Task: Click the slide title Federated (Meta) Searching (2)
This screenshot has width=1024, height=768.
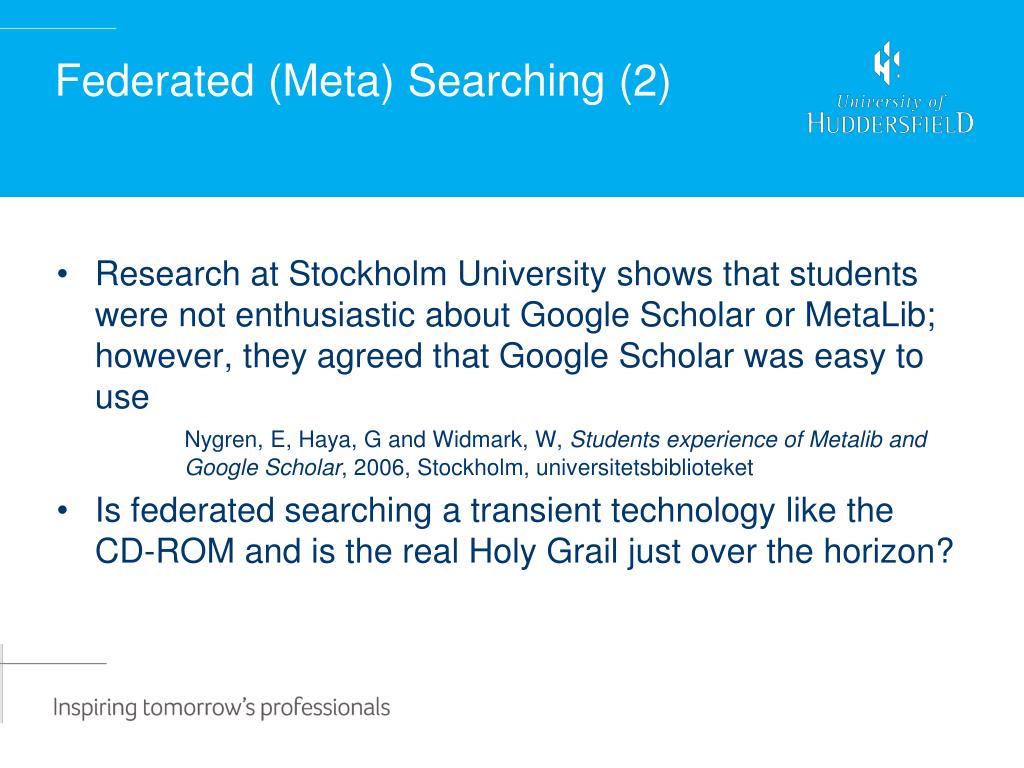Action: pos(362,81)
